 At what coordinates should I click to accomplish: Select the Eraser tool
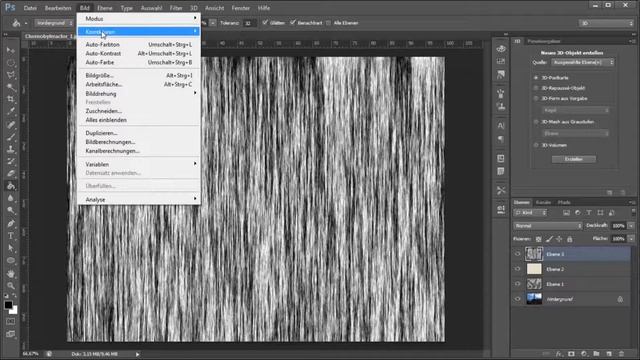11,173
